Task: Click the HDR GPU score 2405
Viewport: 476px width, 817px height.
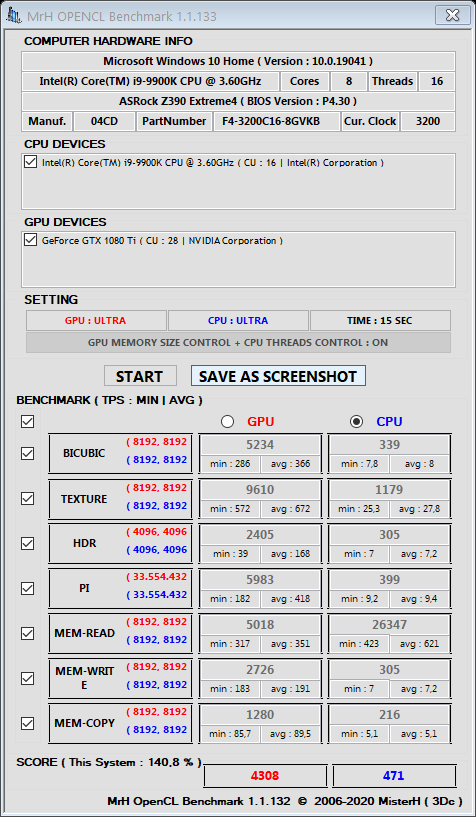Action: 260,535
